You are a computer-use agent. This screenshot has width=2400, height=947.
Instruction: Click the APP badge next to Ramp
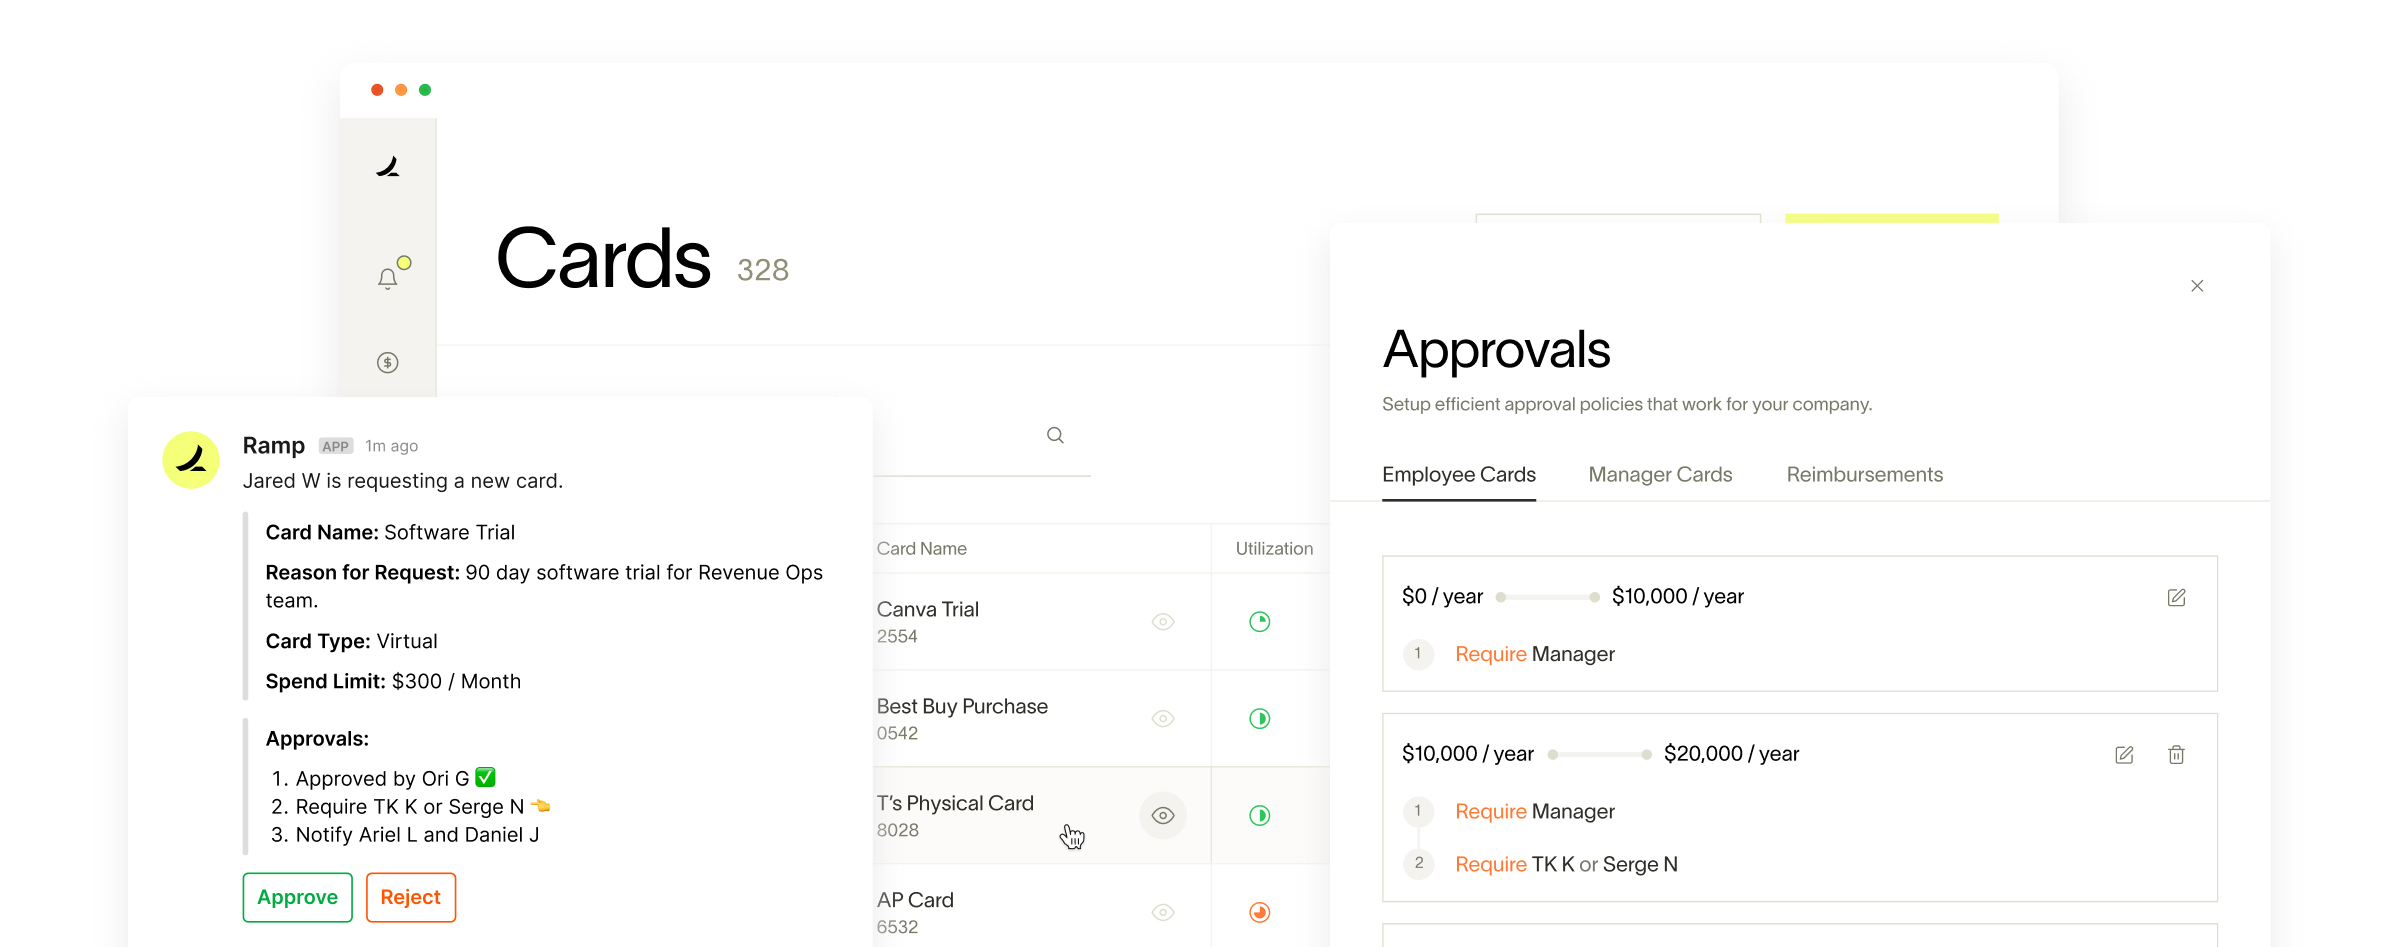pos(336,446)
